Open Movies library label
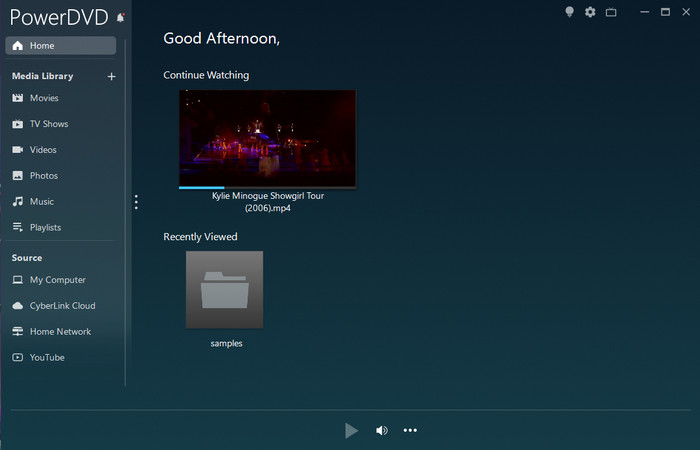The height and width of the screenshot is (450, 700). coord(44,98)
